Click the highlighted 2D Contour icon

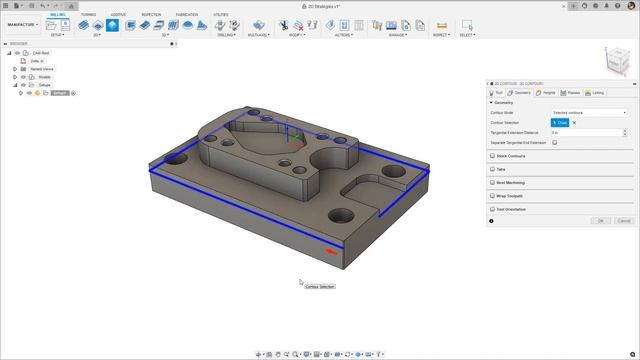(112, 25)
